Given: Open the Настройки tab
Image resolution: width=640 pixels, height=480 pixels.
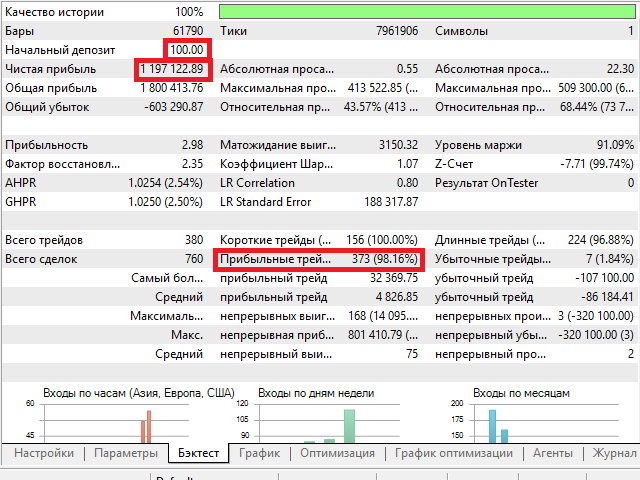Looking at the screenshot, I should pos(44,453).
